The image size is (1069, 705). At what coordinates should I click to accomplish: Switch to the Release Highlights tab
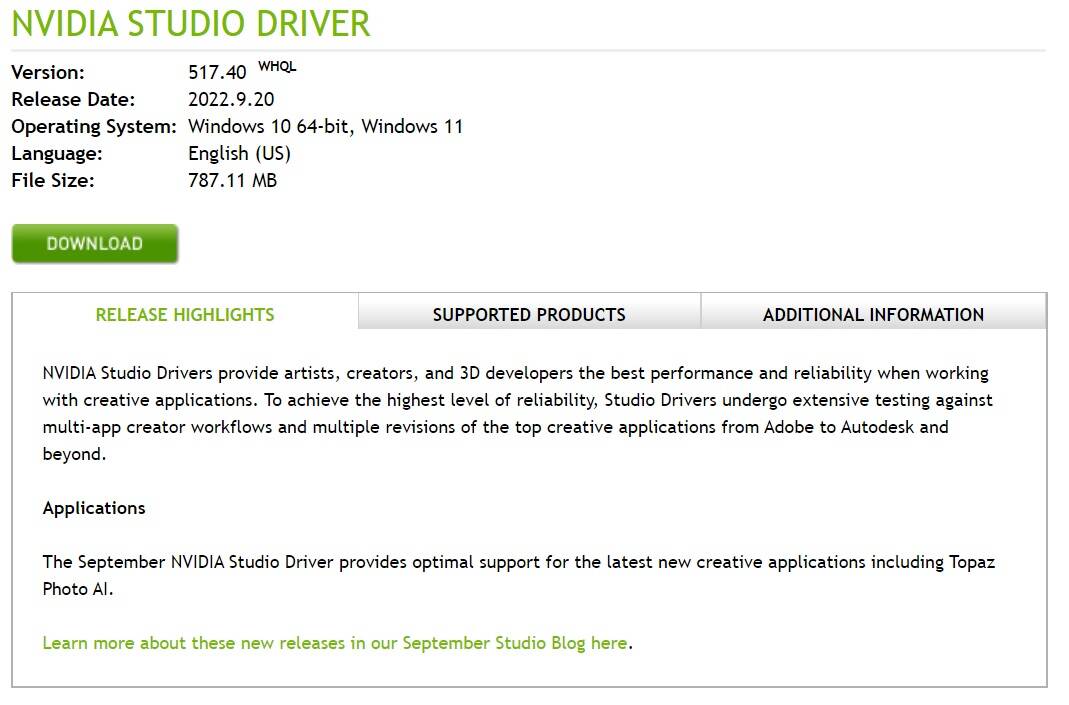tap(185, 314)
